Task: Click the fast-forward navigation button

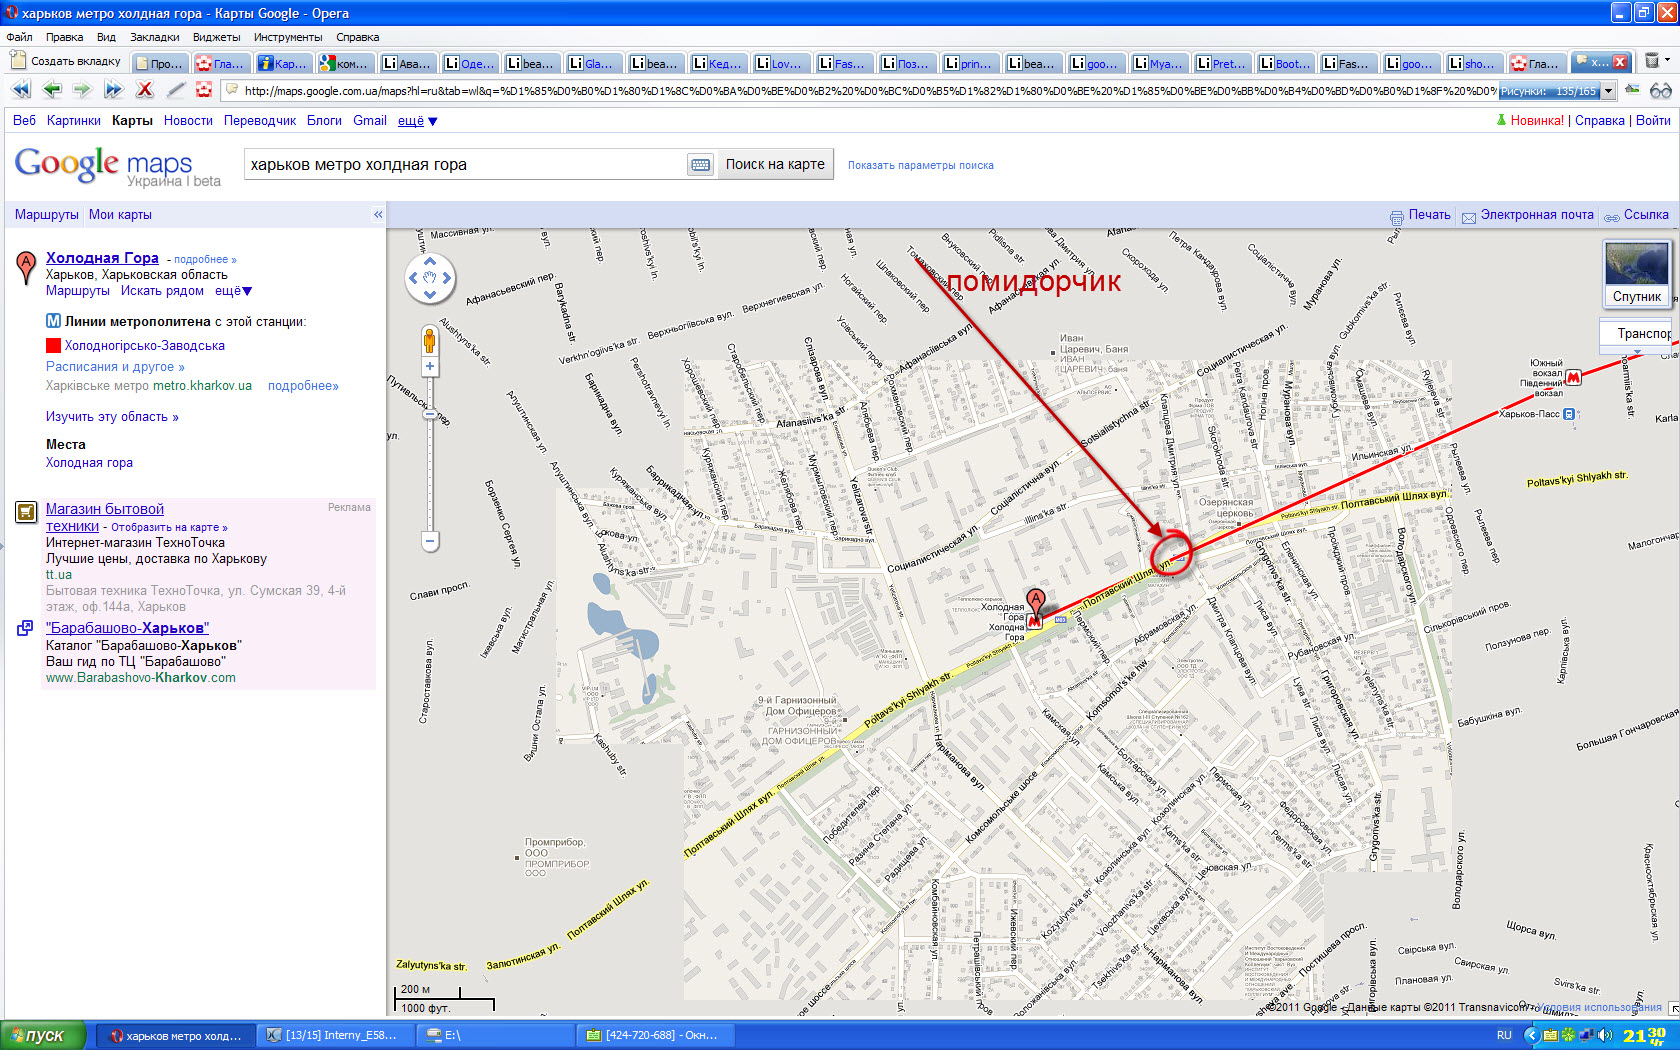Action: 113,90
